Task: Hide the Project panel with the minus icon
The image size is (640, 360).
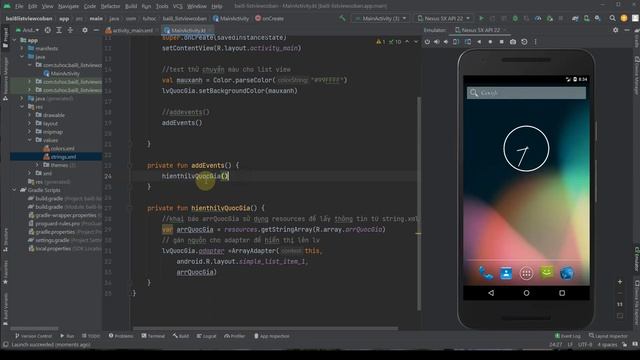Action: [x=96, y=30]
